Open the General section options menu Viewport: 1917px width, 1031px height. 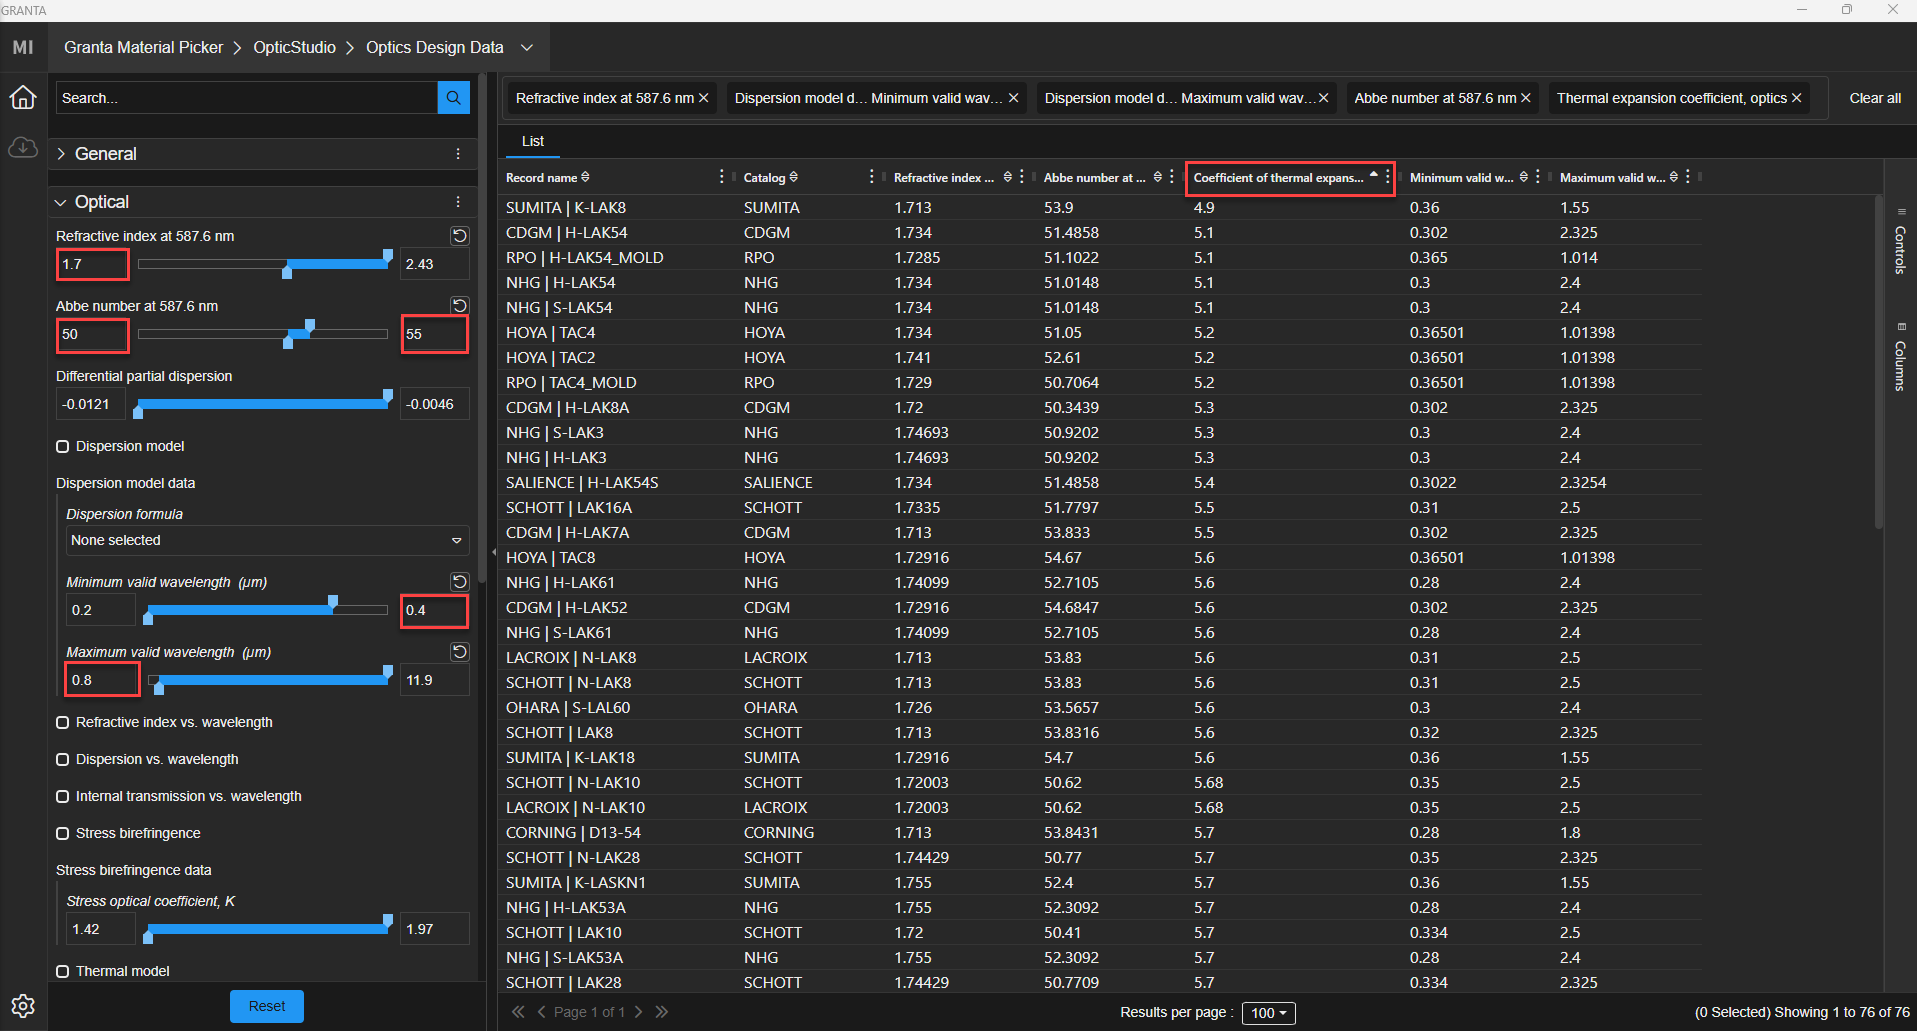tap(458, 154)
